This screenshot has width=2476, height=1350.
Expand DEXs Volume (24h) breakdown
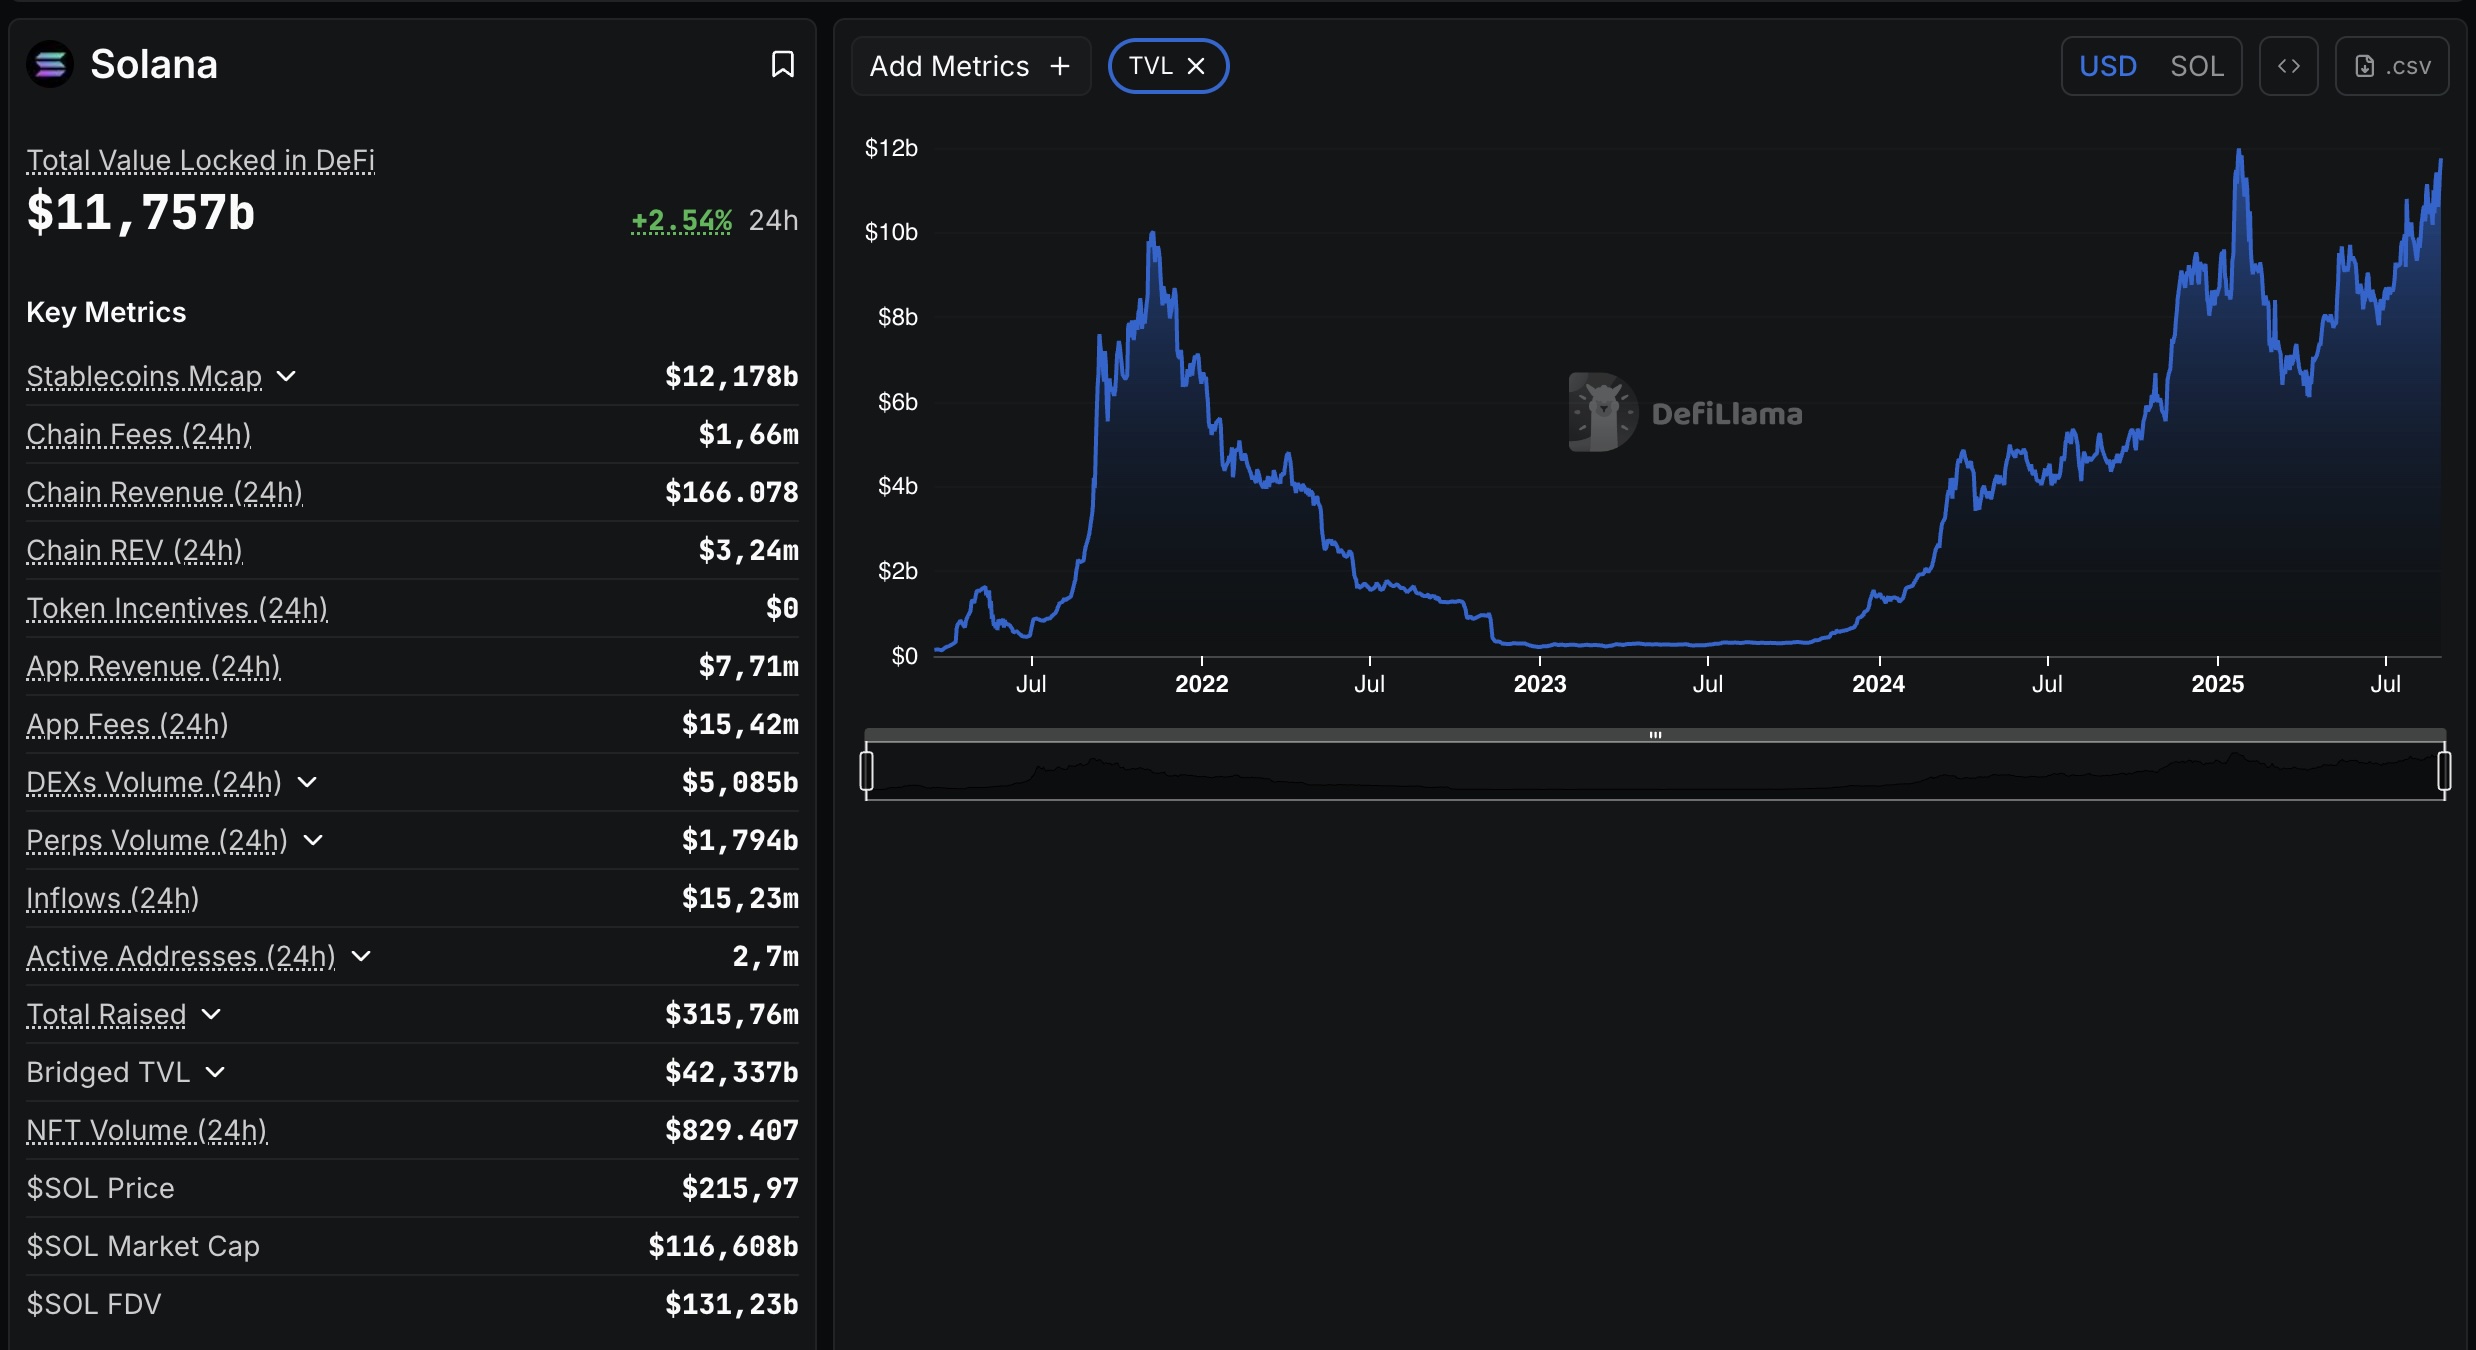pos(307,782)
